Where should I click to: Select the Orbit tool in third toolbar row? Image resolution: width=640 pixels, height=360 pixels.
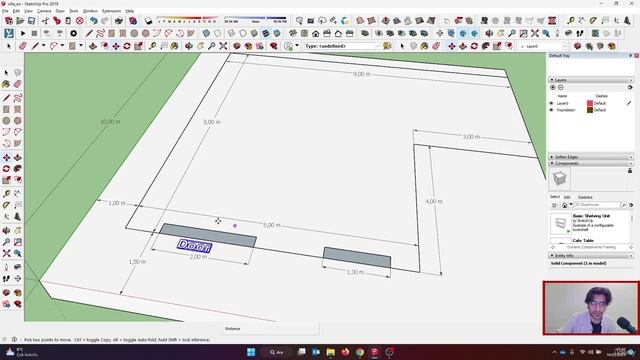pos(189,46)
